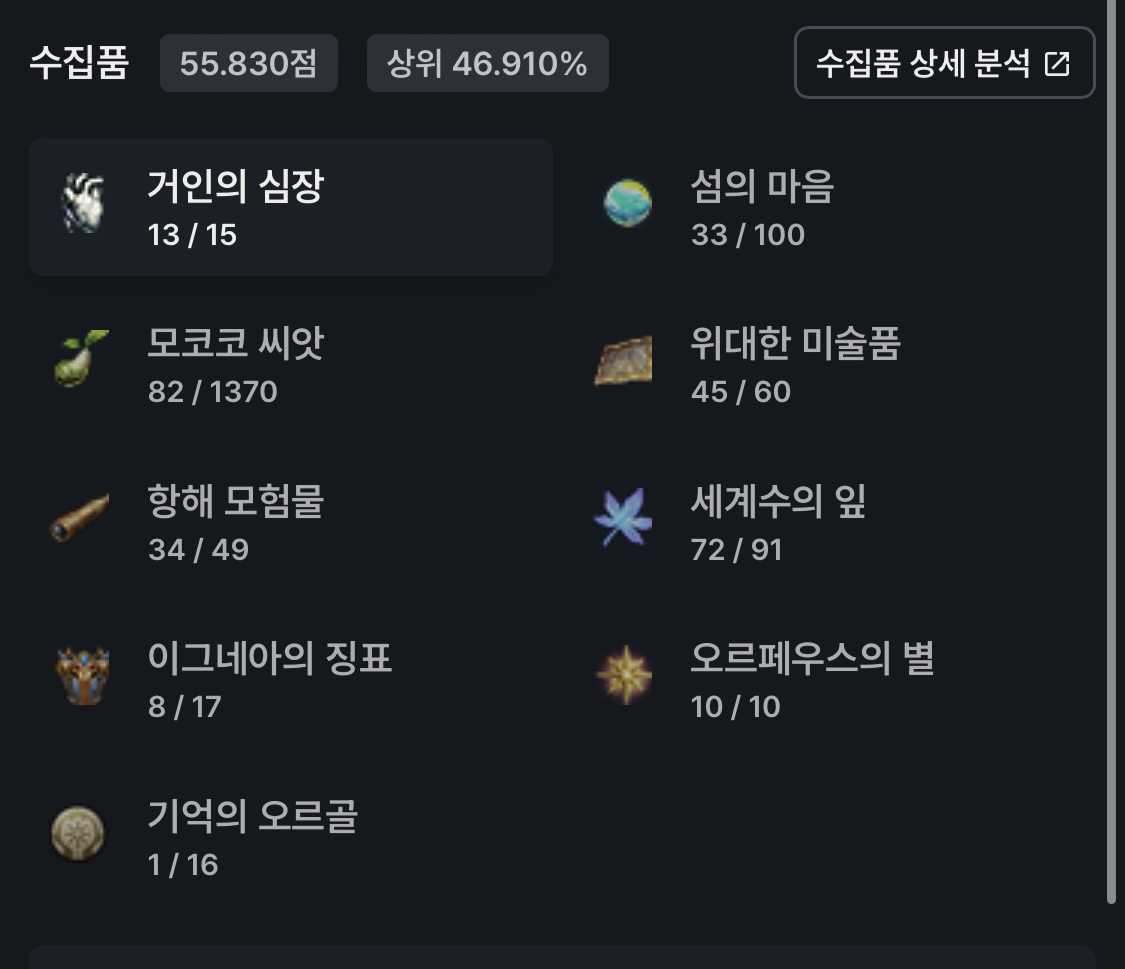1125x969 pixels.
Task: Click the 55.830점 score badge
Action: pyautogui.click(x=248, y=64)
